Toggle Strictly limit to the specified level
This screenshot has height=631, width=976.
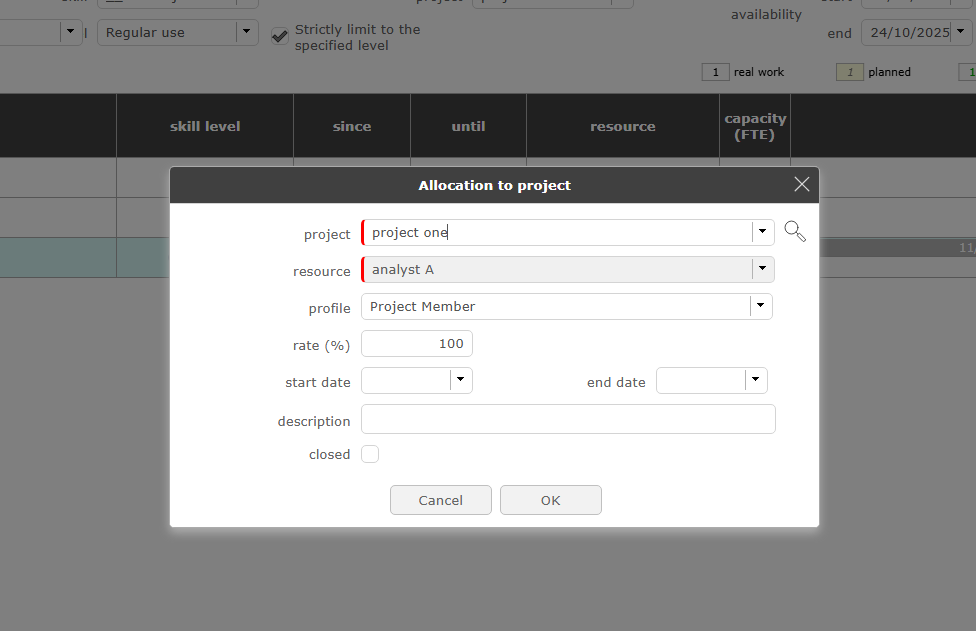click(280, 37)
